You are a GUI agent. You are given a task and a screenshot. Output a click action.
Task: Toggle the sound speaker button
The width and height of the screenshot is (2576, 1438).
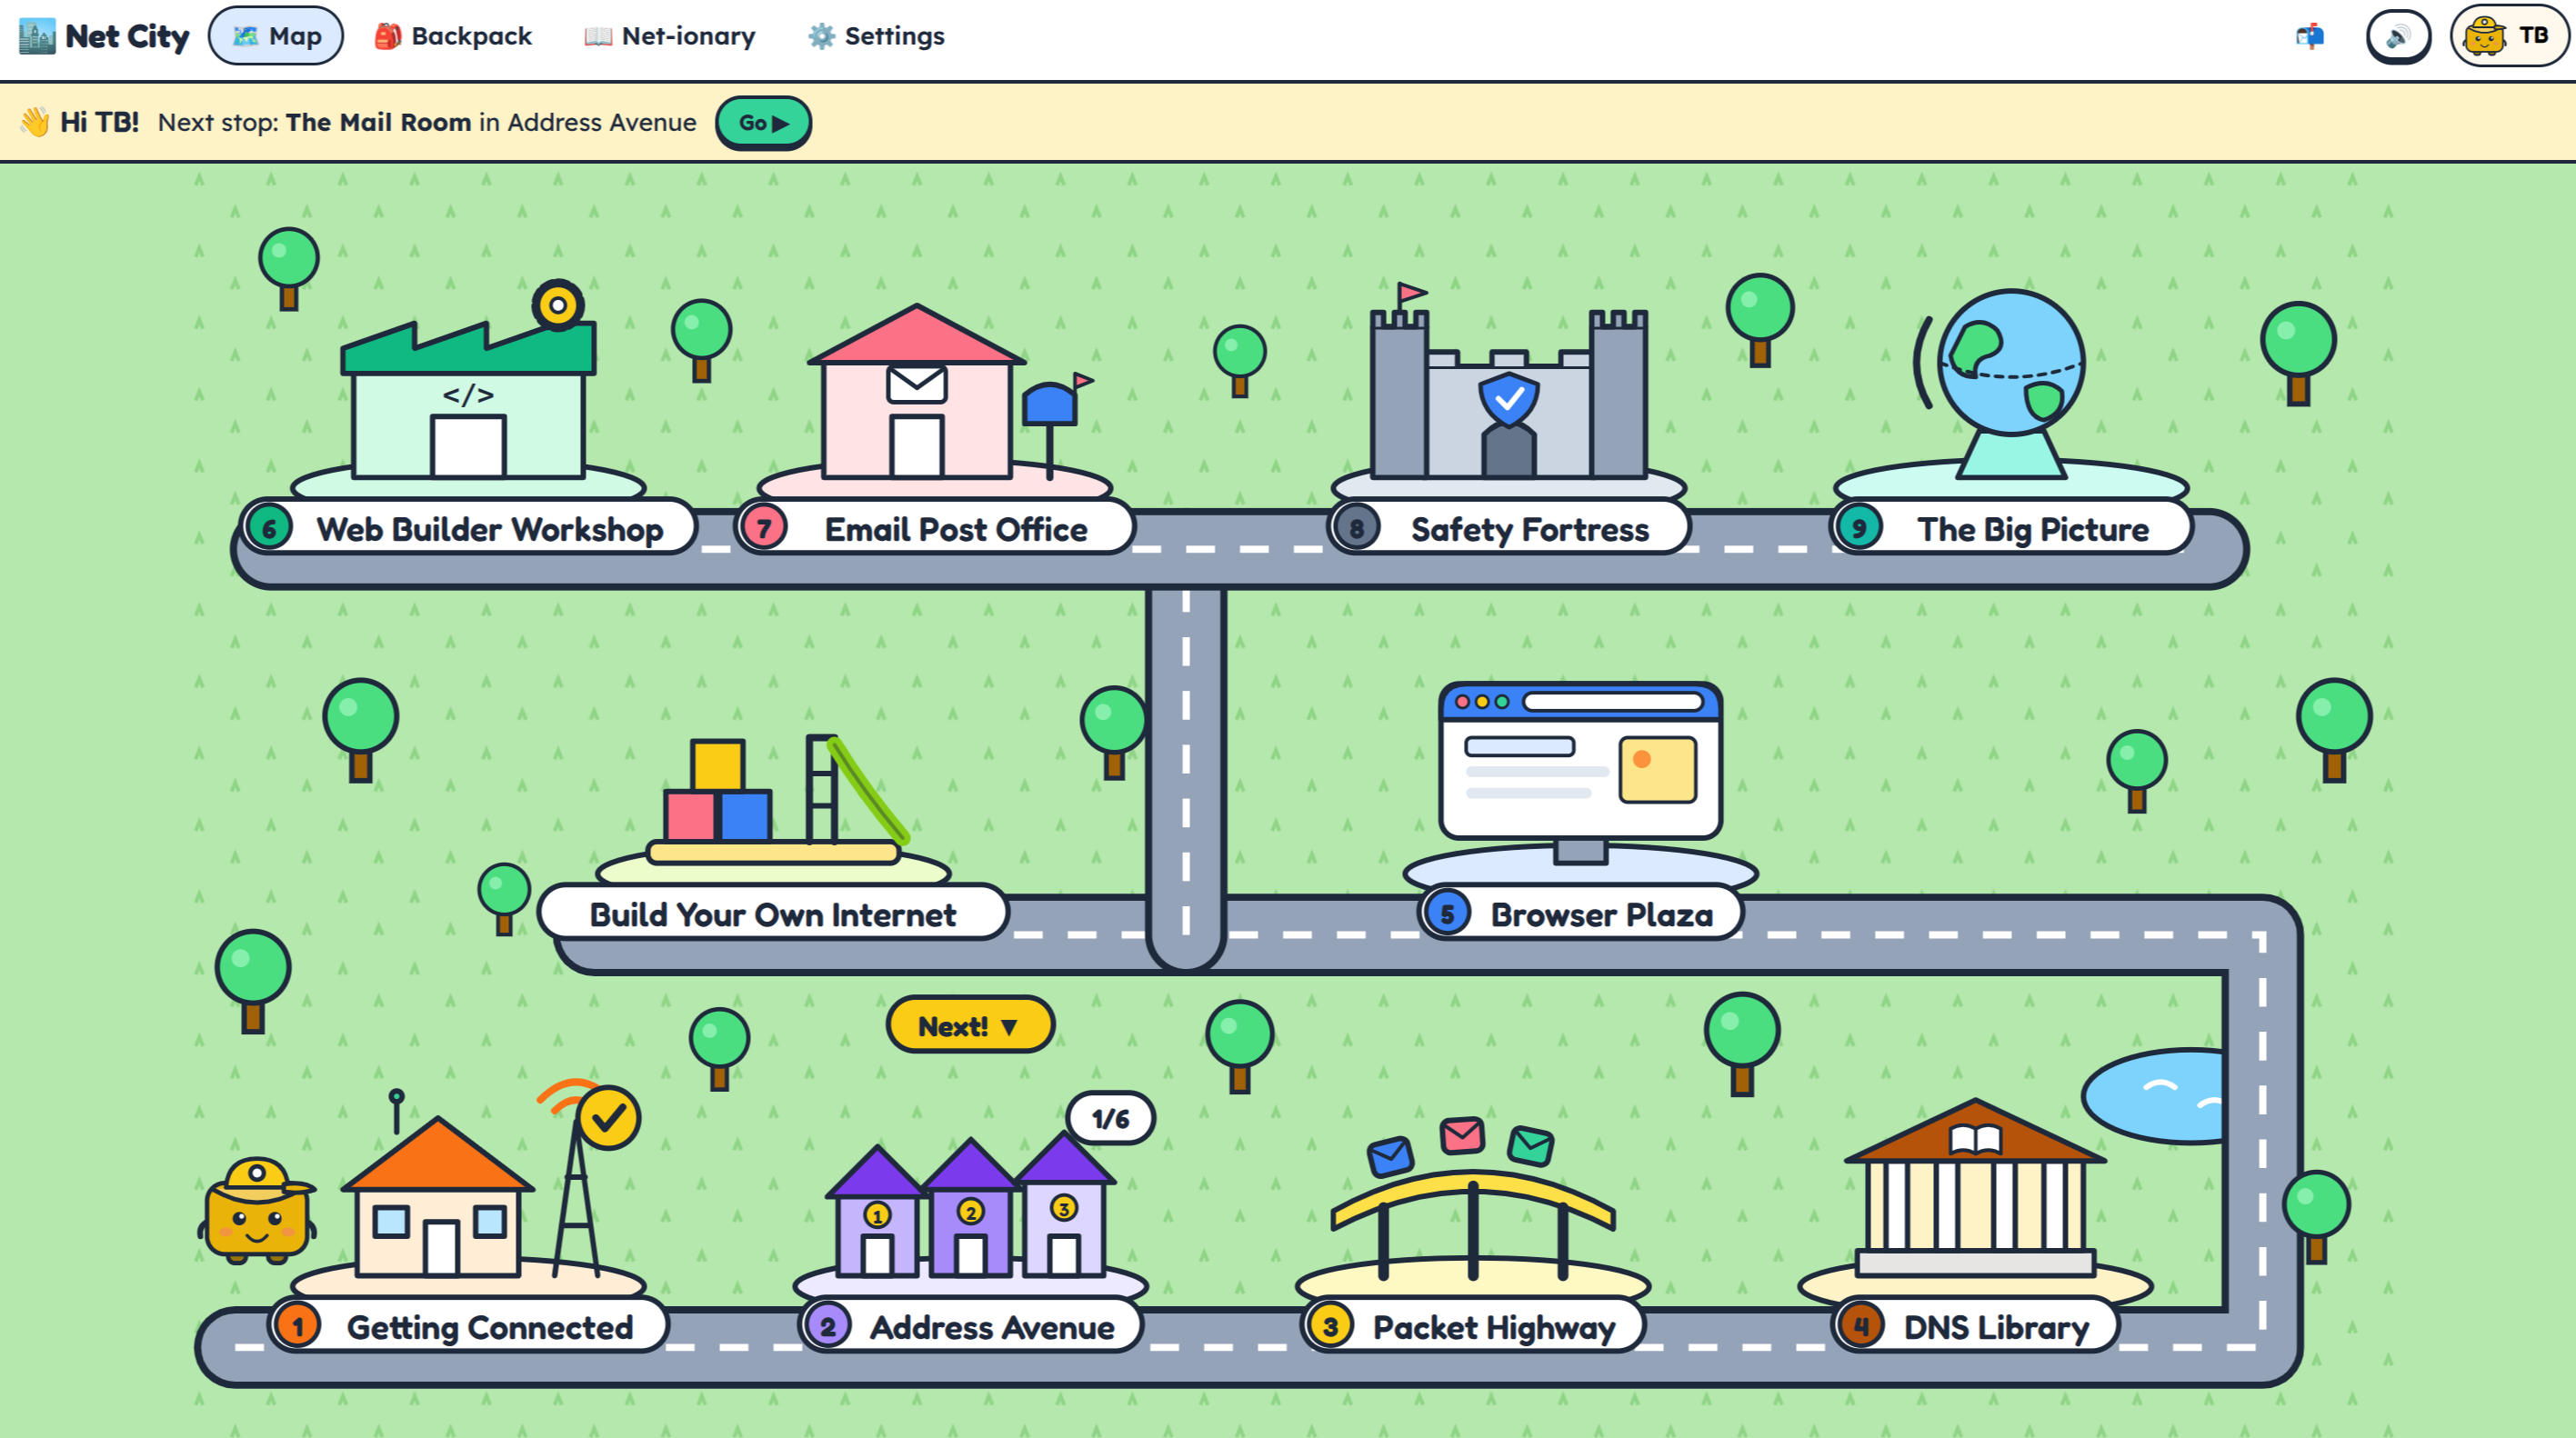[x=2397, y=37]
